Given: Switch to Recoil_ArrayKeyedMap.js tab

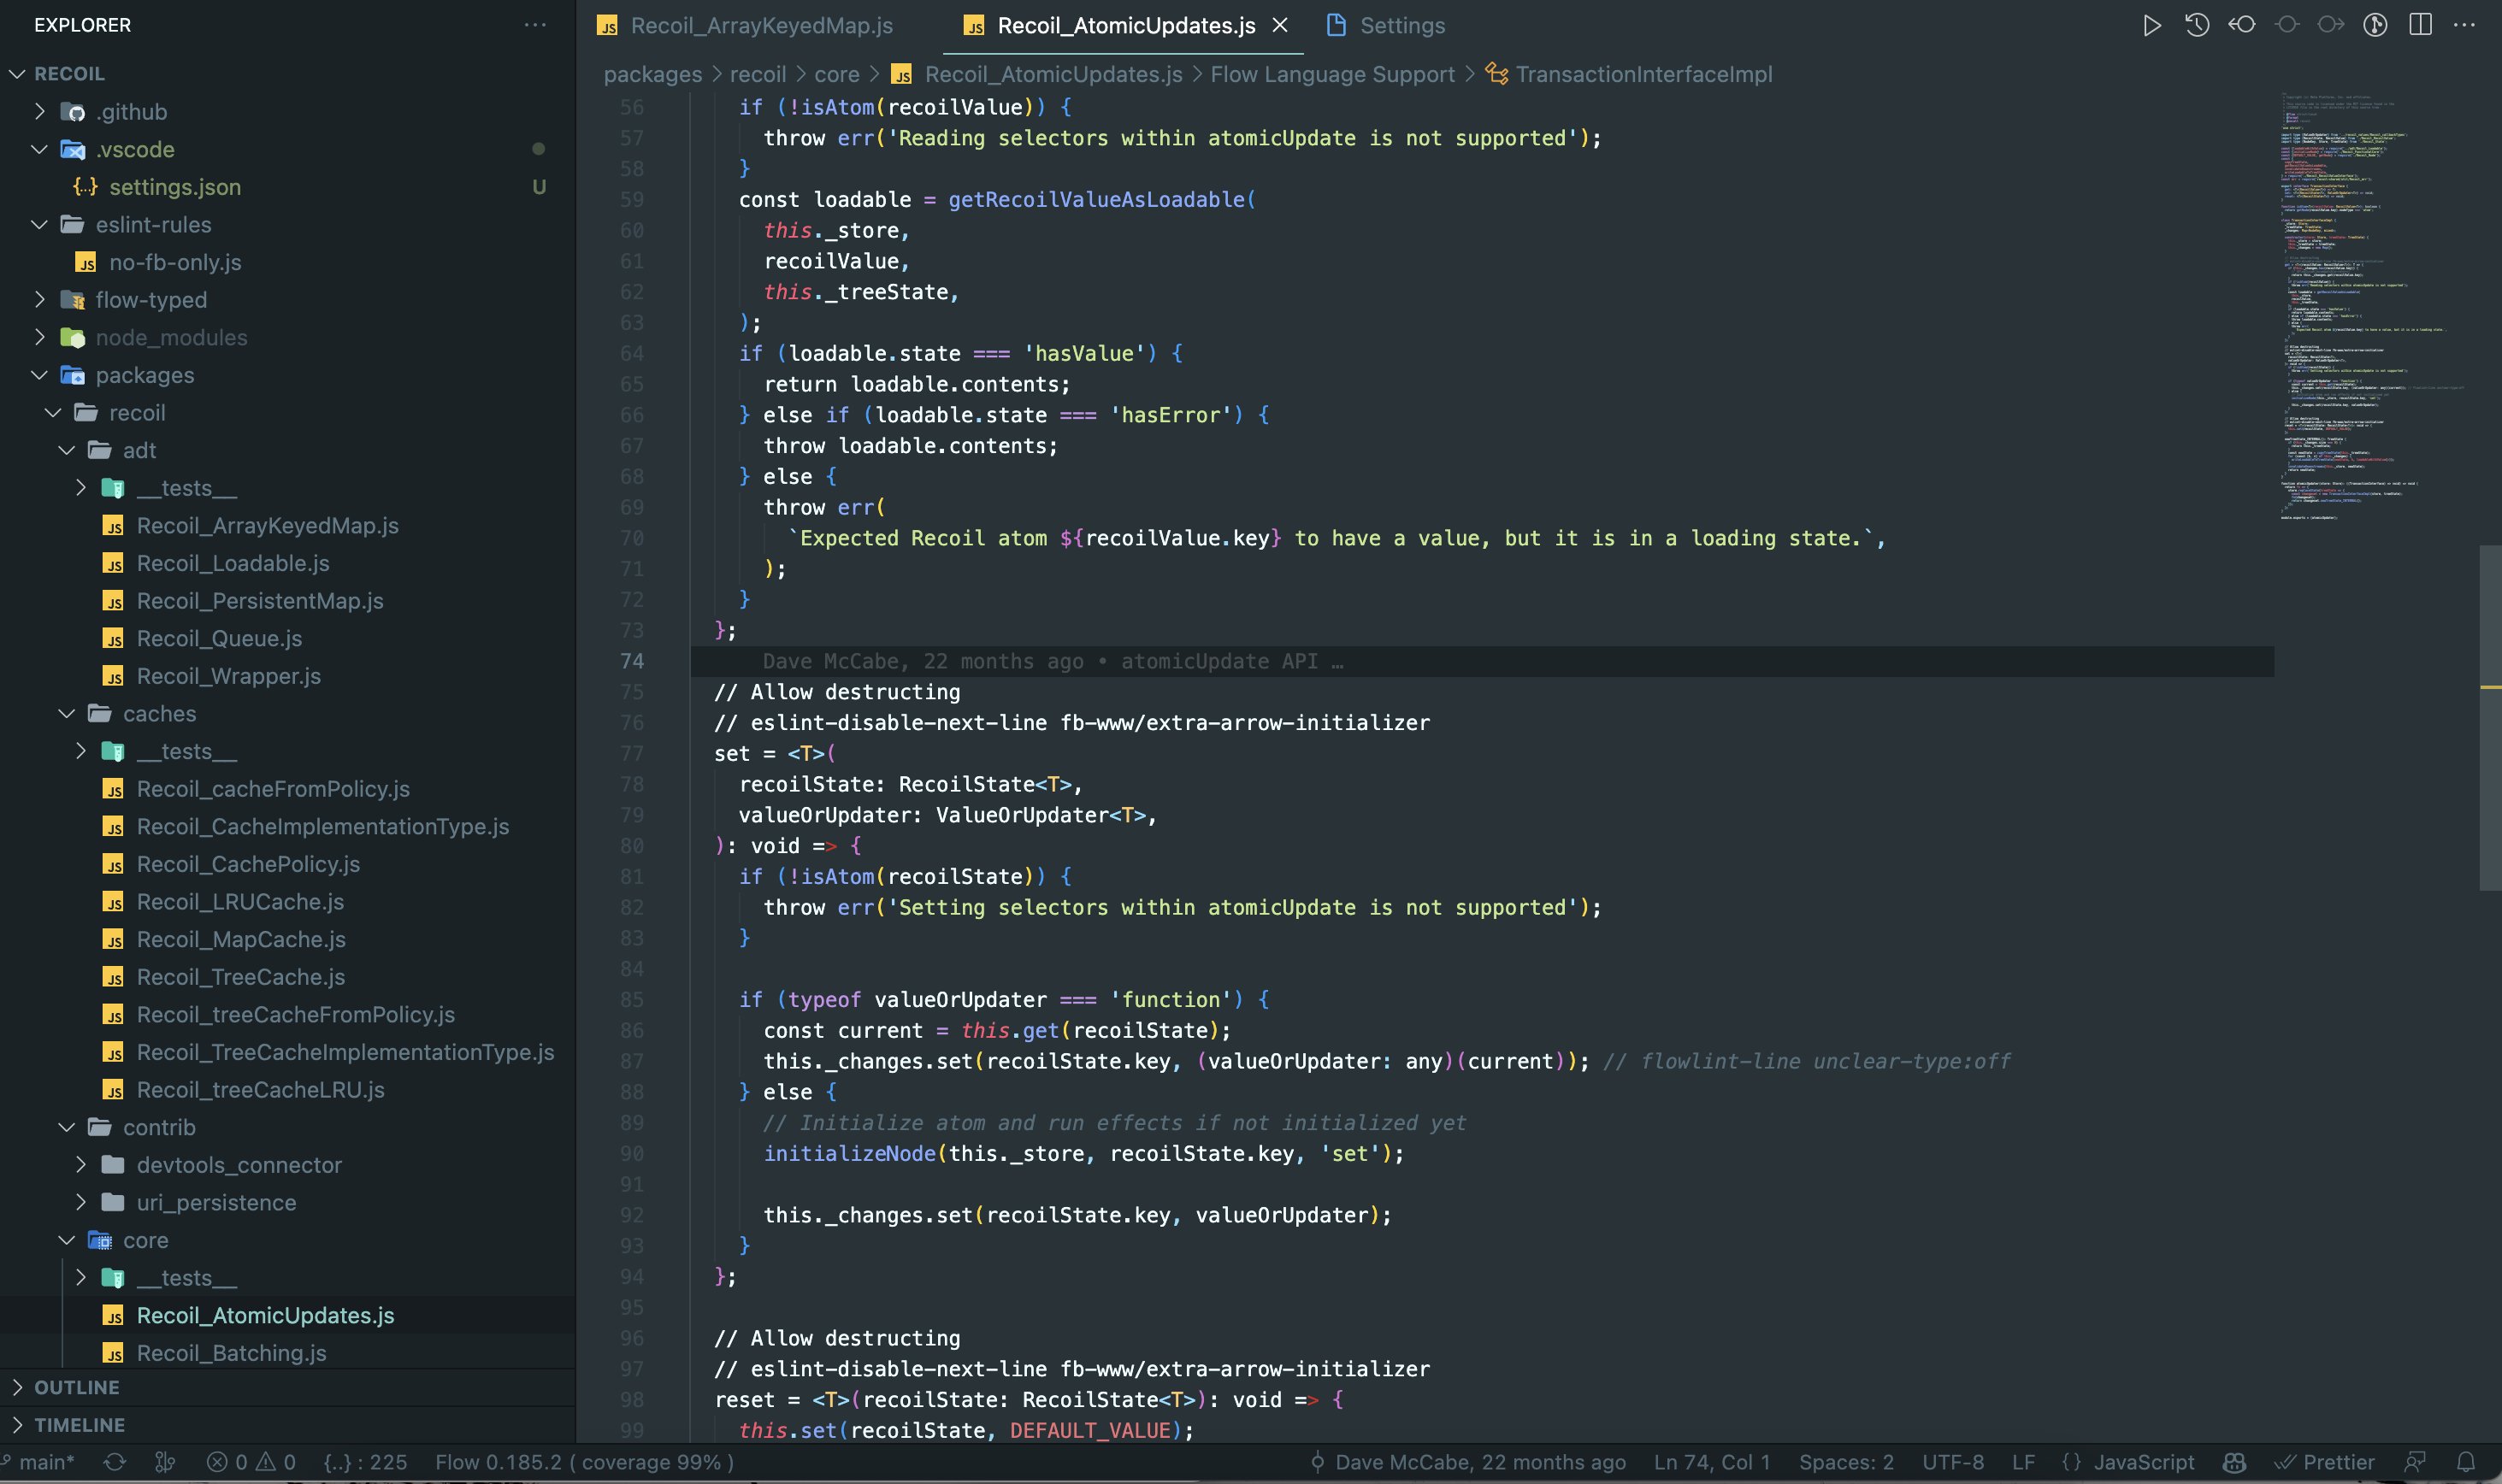Looking at the screenshot, I should 760,25.
